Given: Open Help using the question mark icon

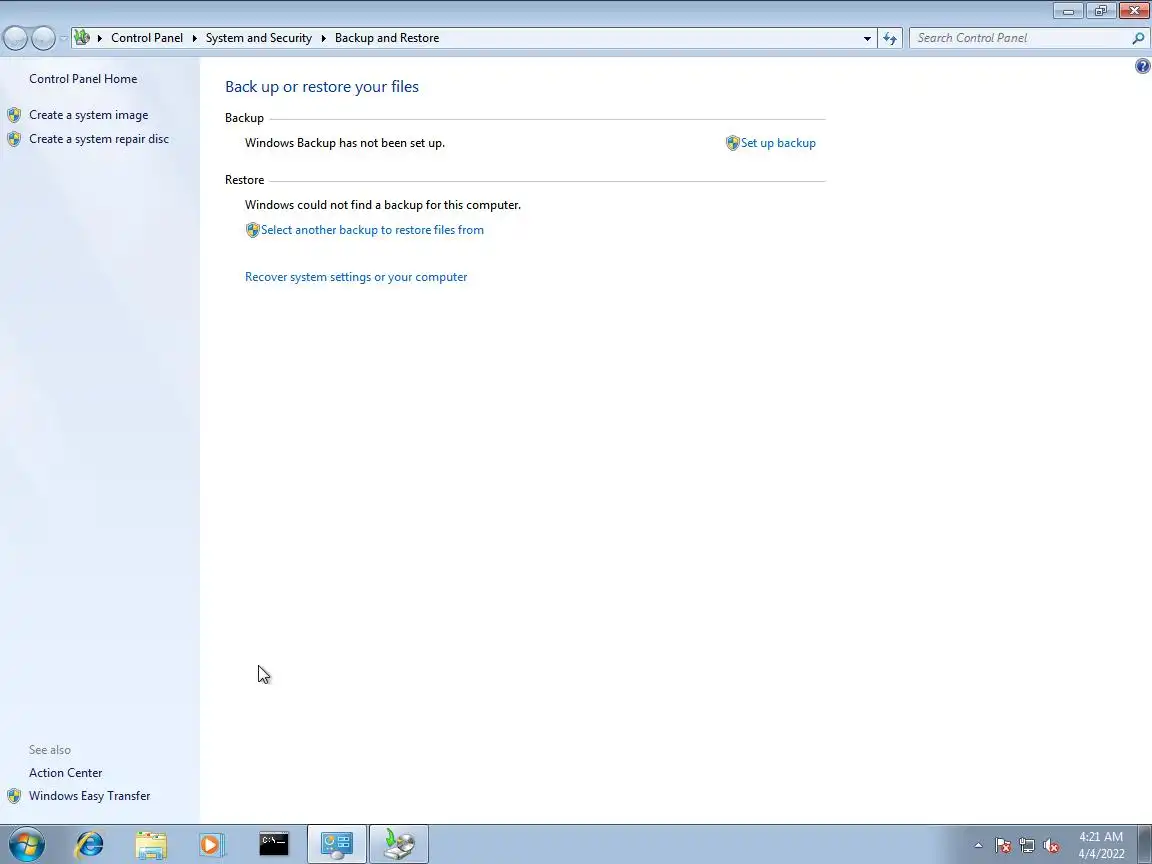Looking at the screenshot, I should (x=1142, y=66).
